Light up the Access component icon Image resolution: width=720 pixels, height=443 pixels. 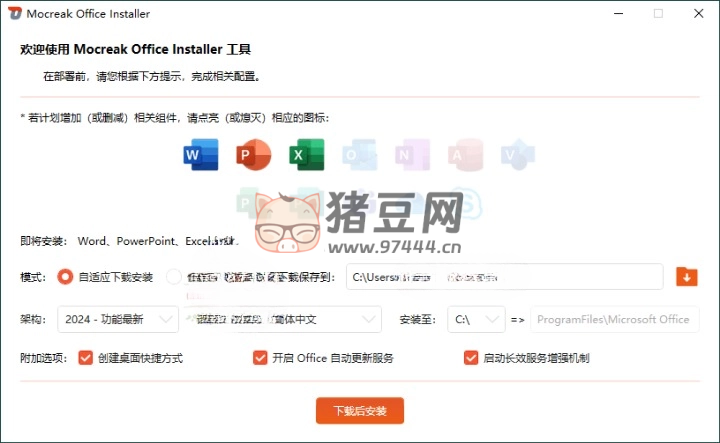(x=465, y=155)
